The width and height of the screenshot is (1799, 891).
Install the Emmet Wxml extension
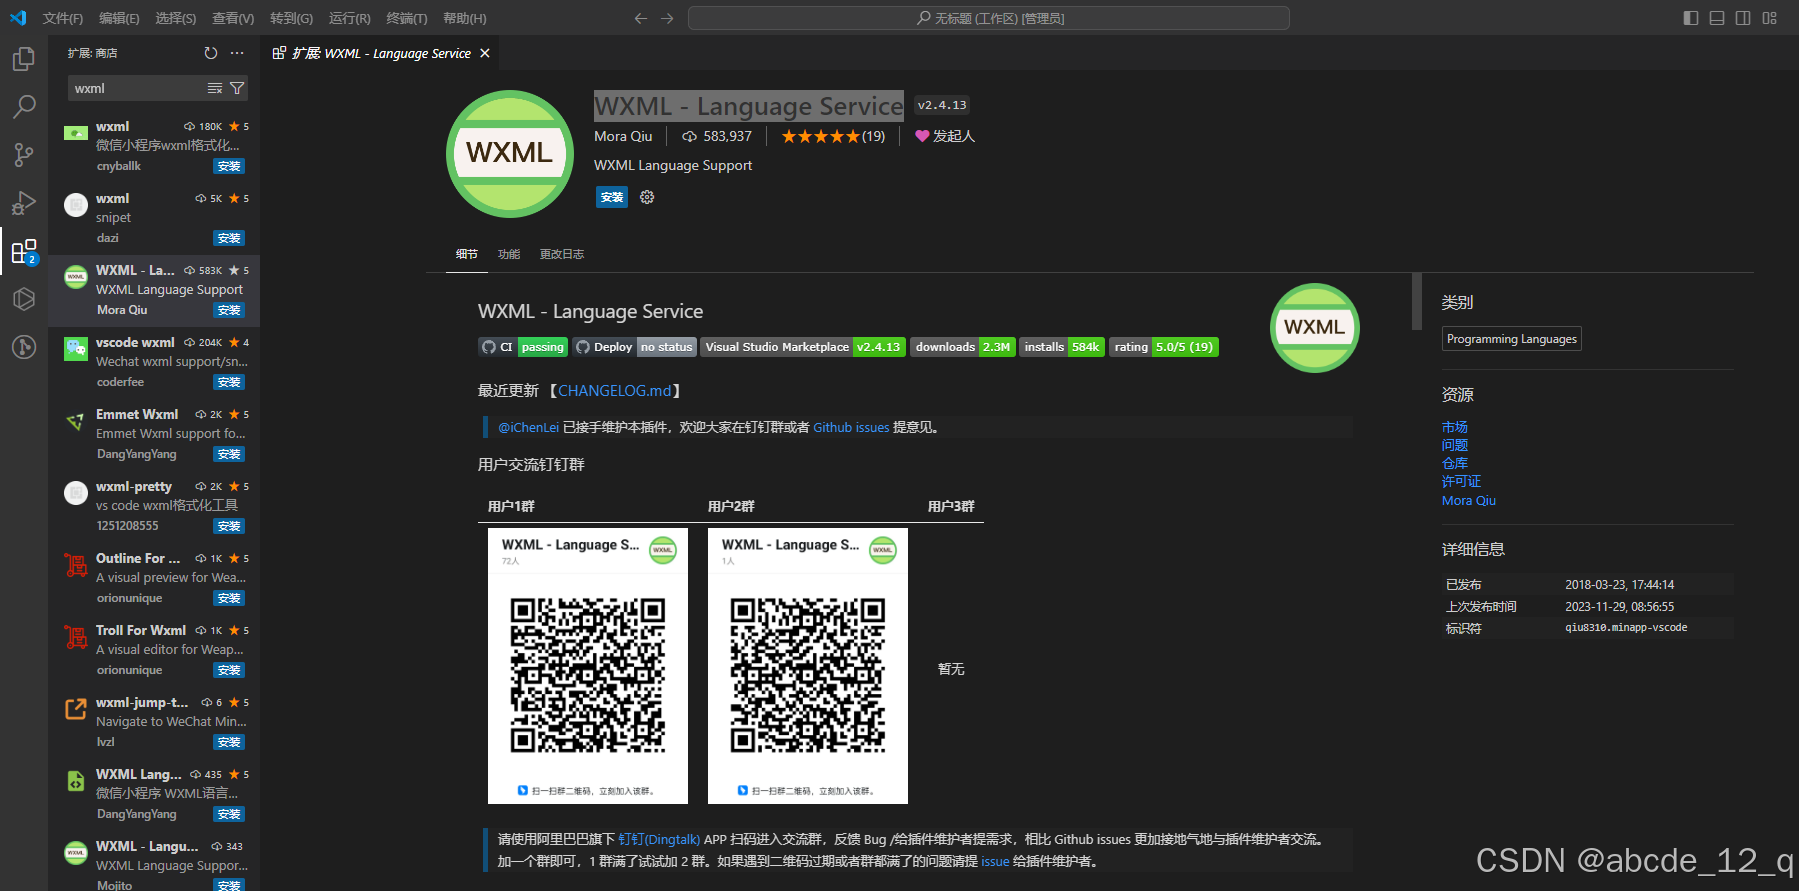pos(229,454)
